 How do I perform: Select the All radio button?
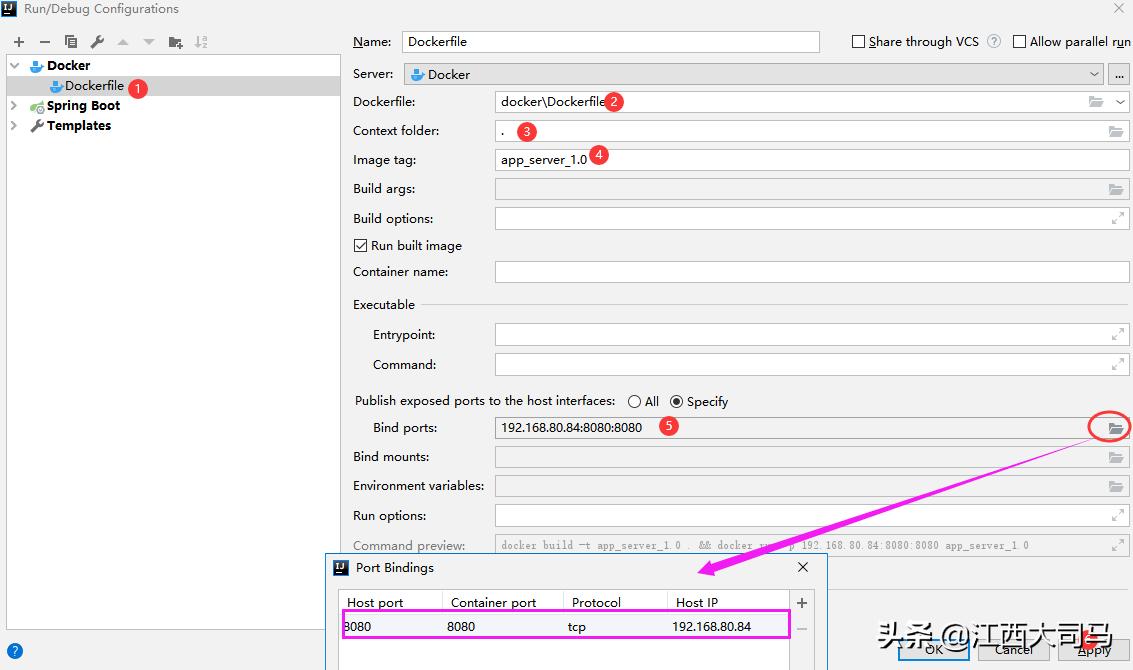[x=634, y=402]
